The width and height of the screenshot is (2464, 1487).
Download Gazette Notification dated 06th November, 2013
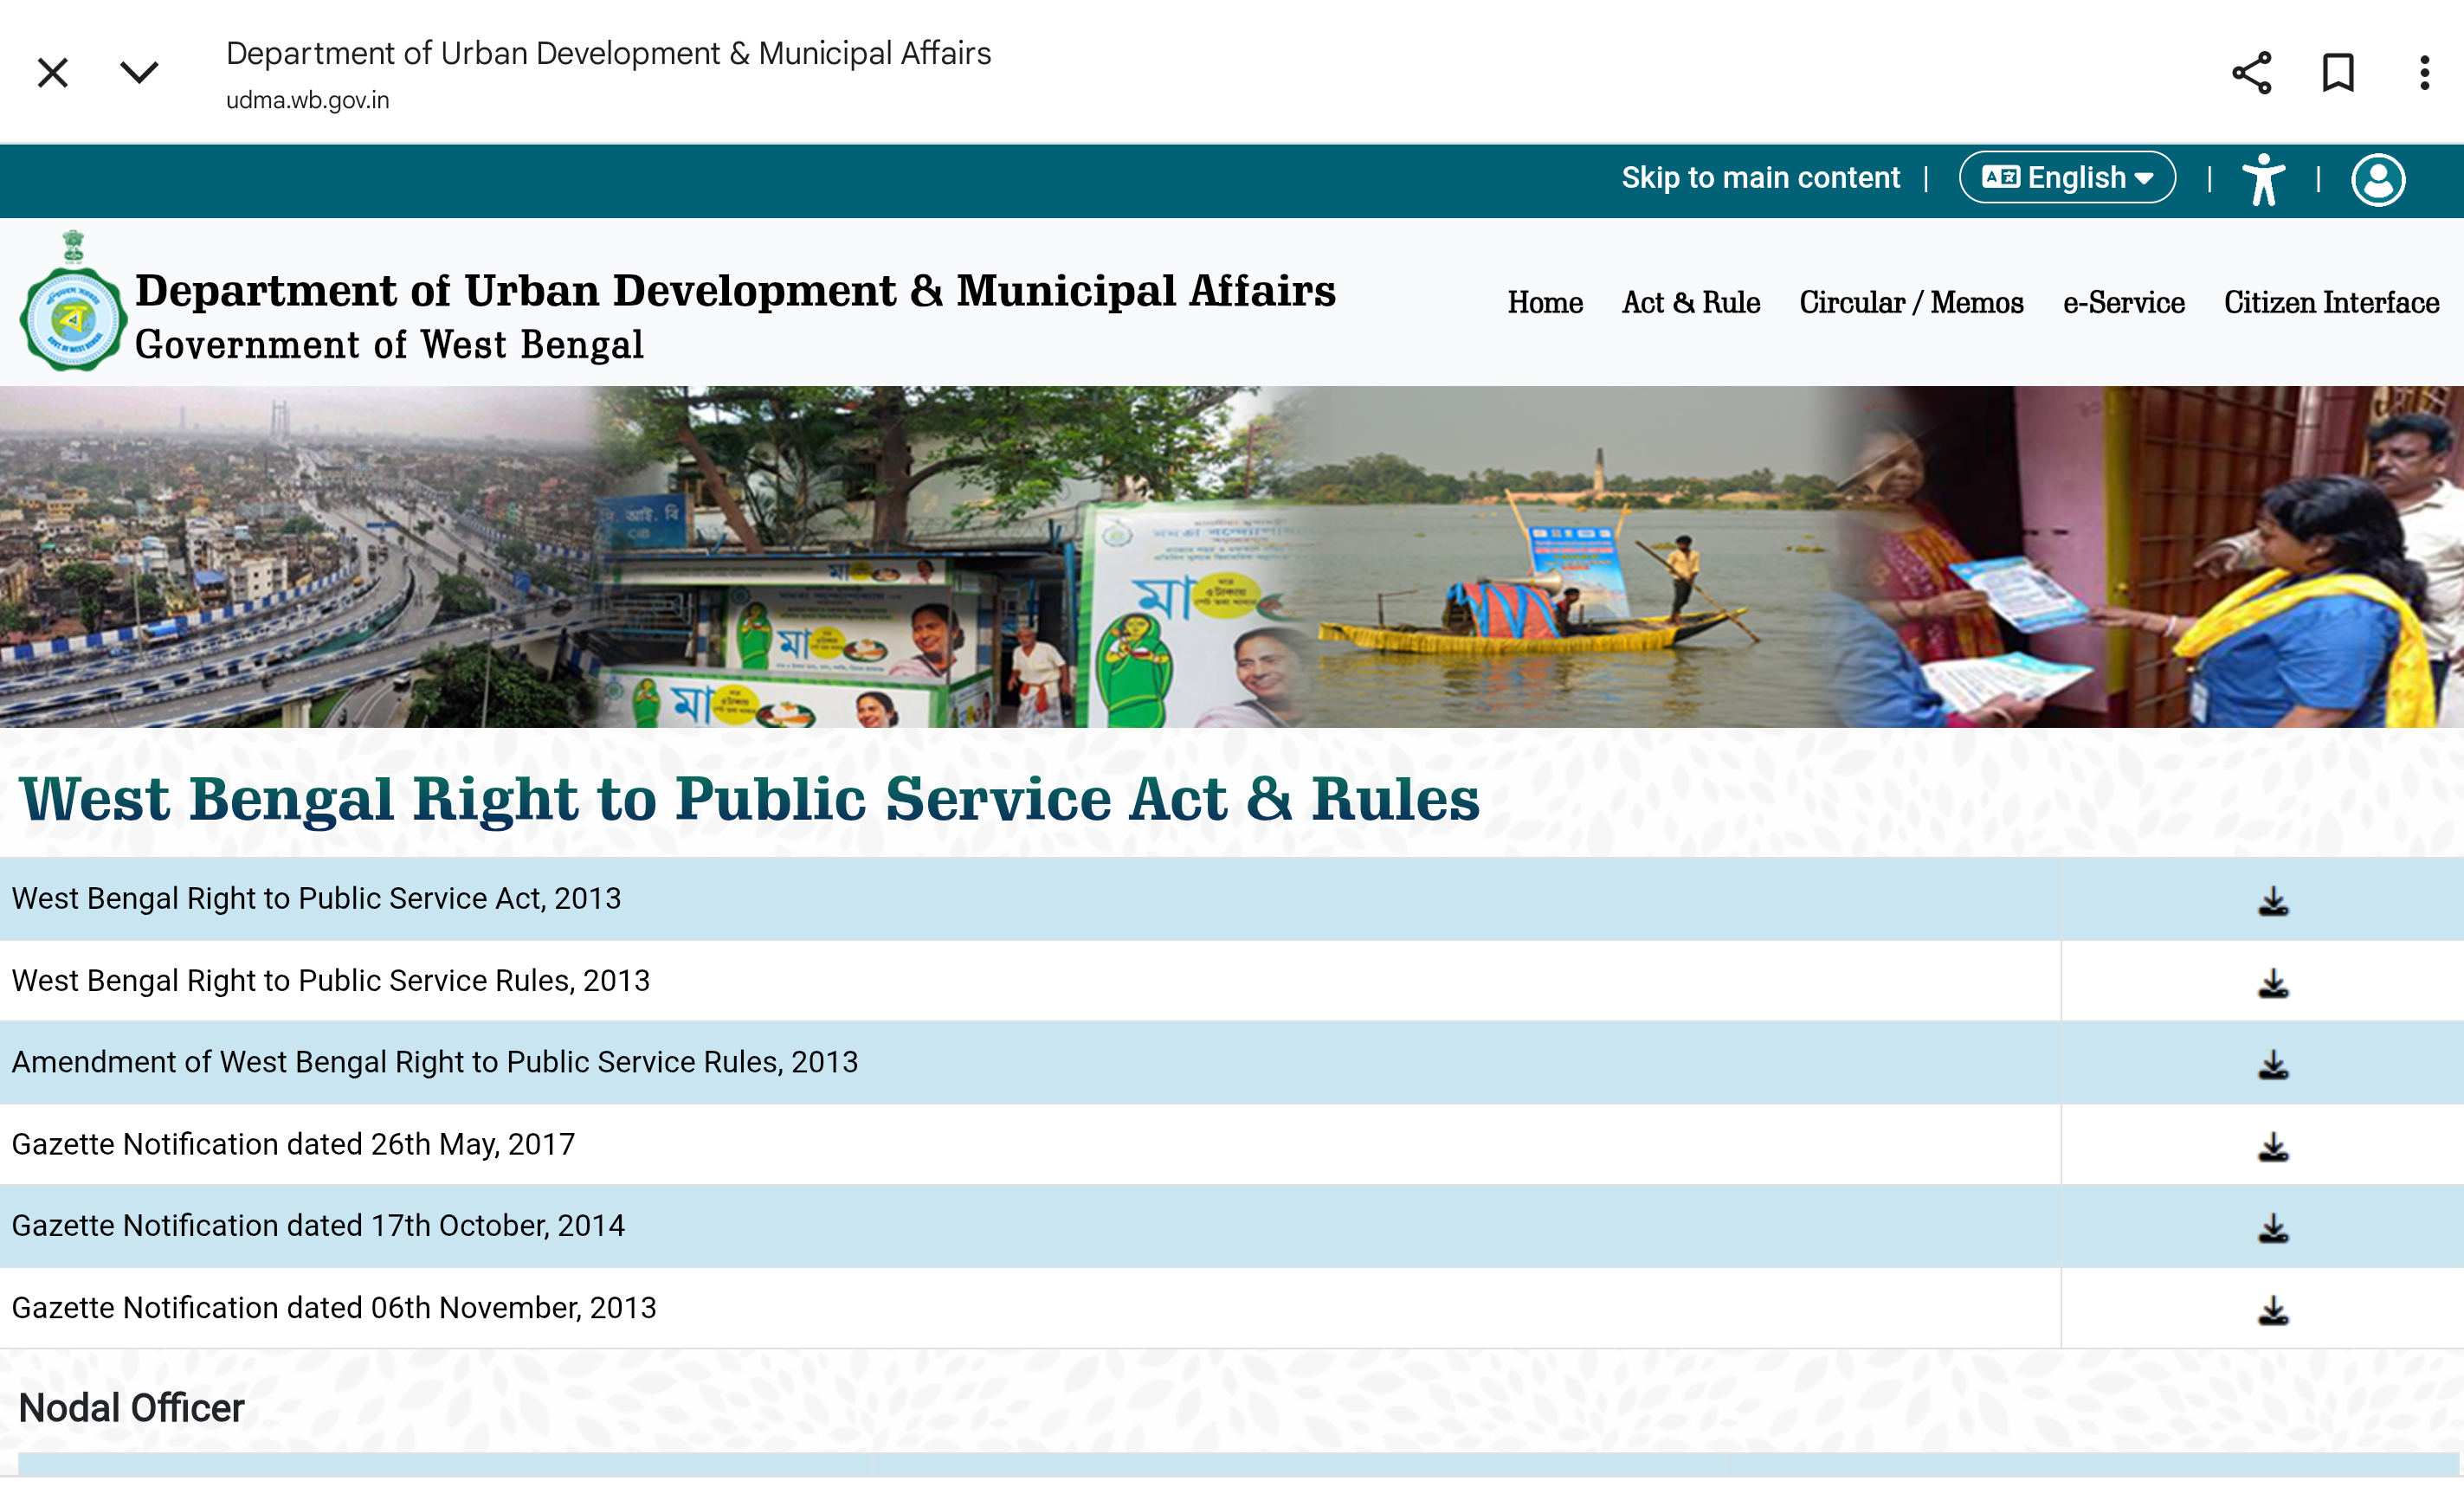2272,1310
